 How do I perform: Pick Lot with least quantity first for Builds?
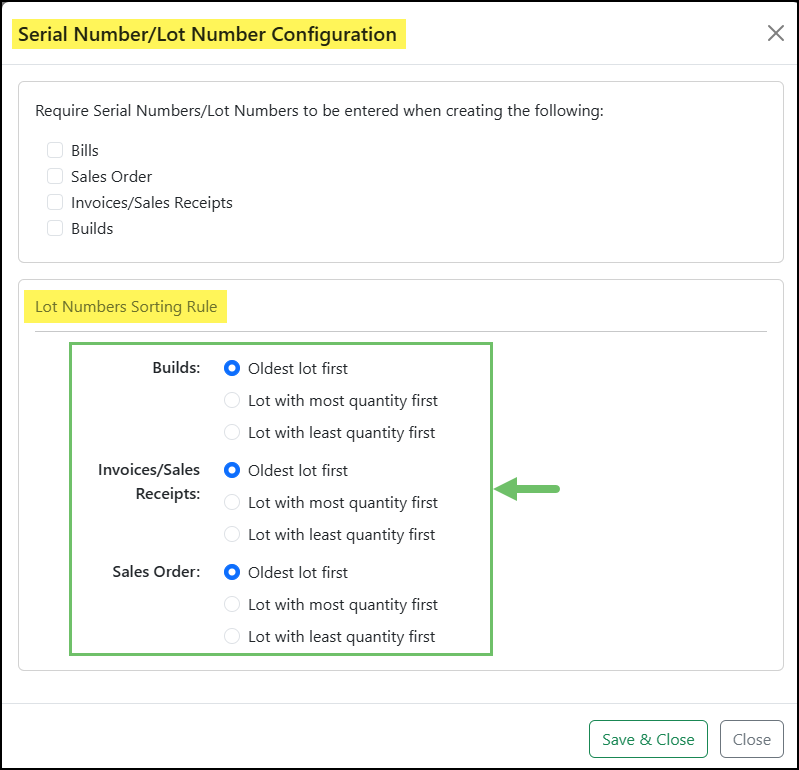232,433
